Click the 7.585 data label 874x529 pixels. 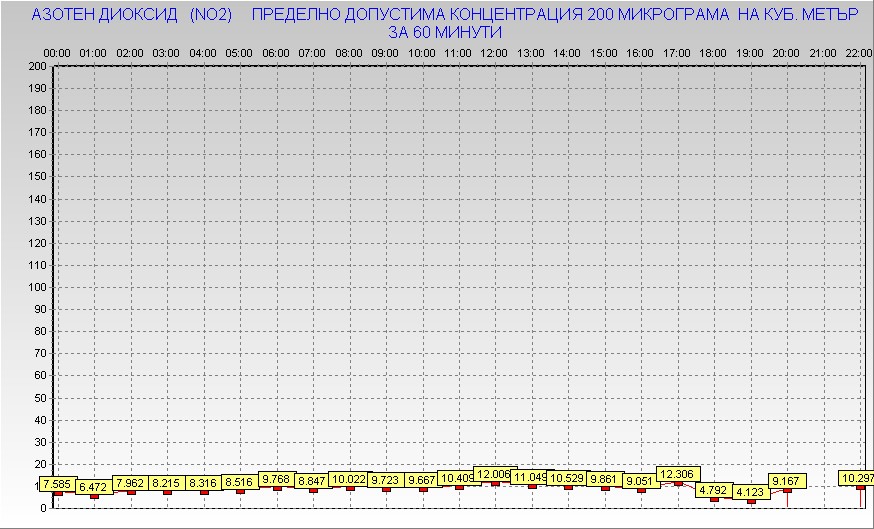pos(57,485)
